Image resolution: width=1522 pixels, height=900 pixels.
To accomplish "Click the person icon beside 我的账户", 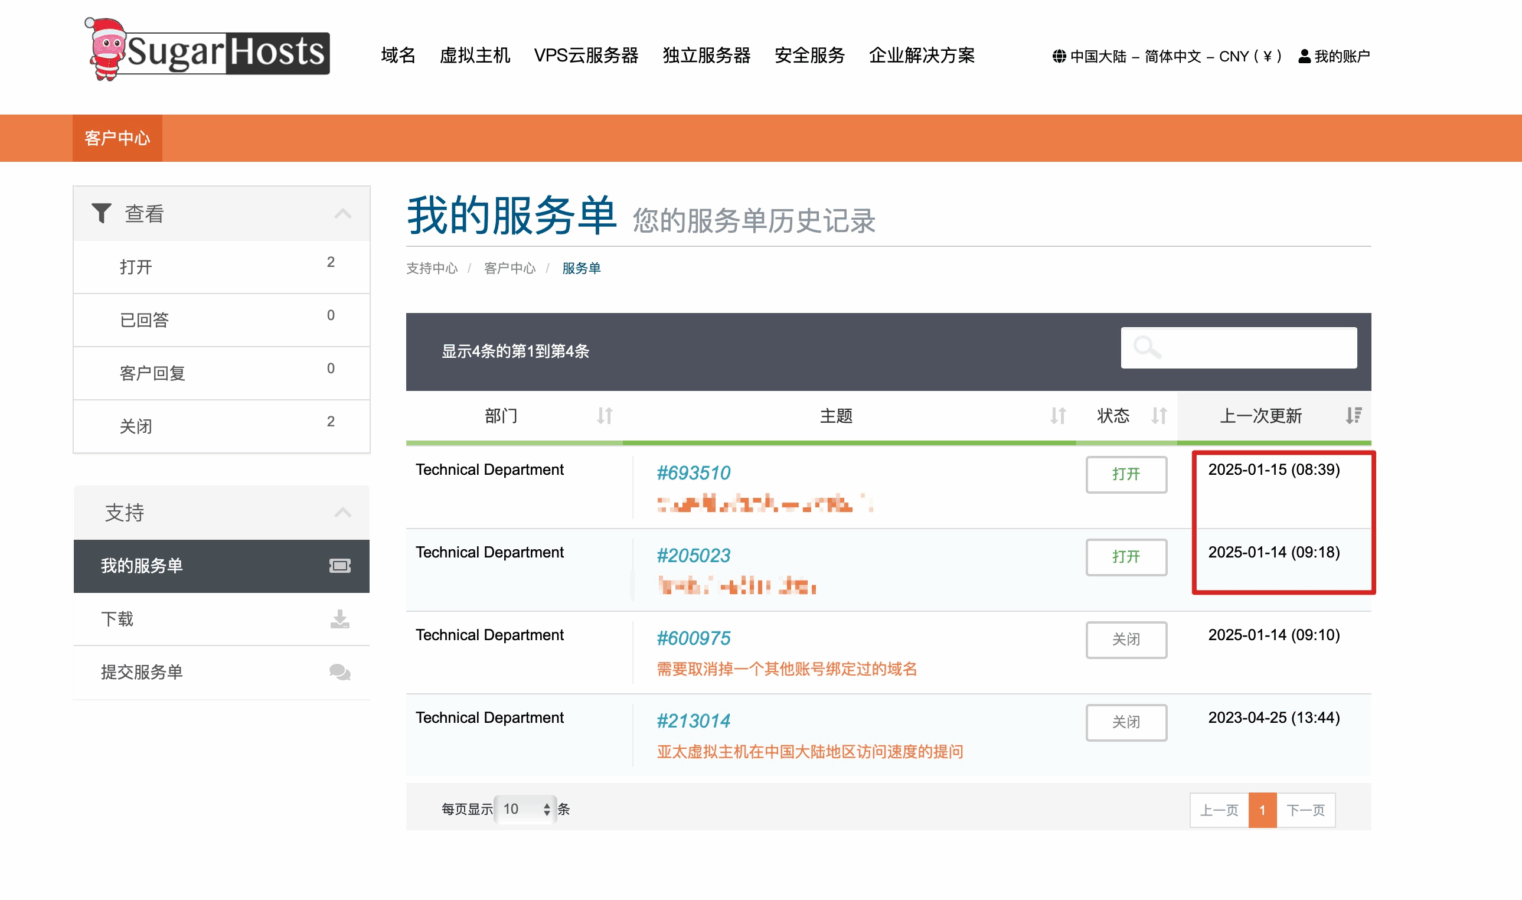I will point(1302,56).
